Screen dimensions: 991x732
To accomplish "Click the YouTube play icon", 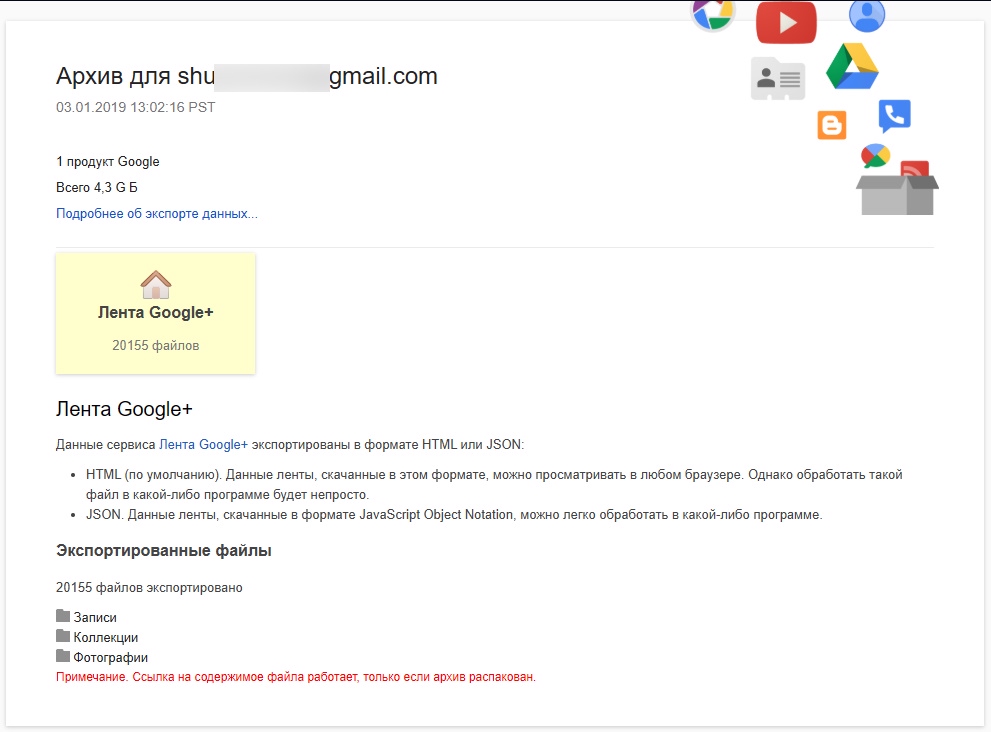I will click(786, 22).
